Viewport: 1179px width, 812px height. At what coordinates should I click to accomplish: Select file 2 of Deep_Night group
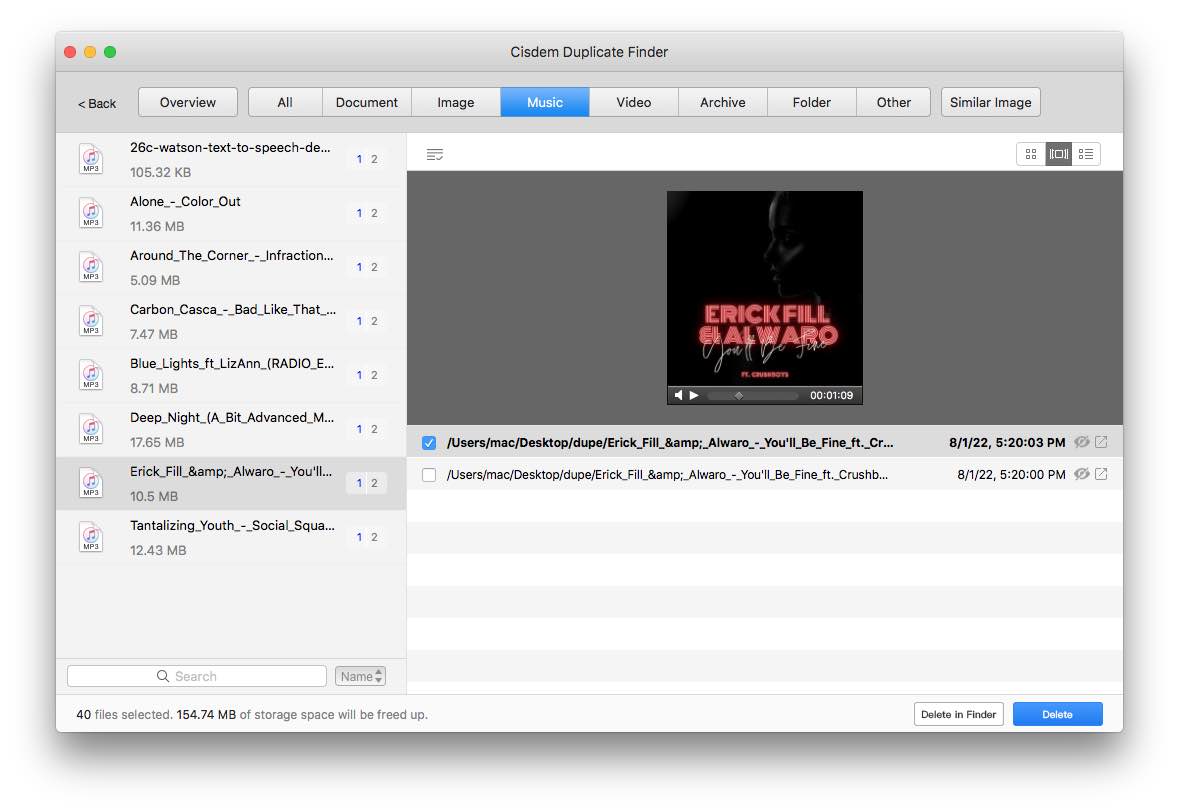pyautogui.click(x=374, y=430)
